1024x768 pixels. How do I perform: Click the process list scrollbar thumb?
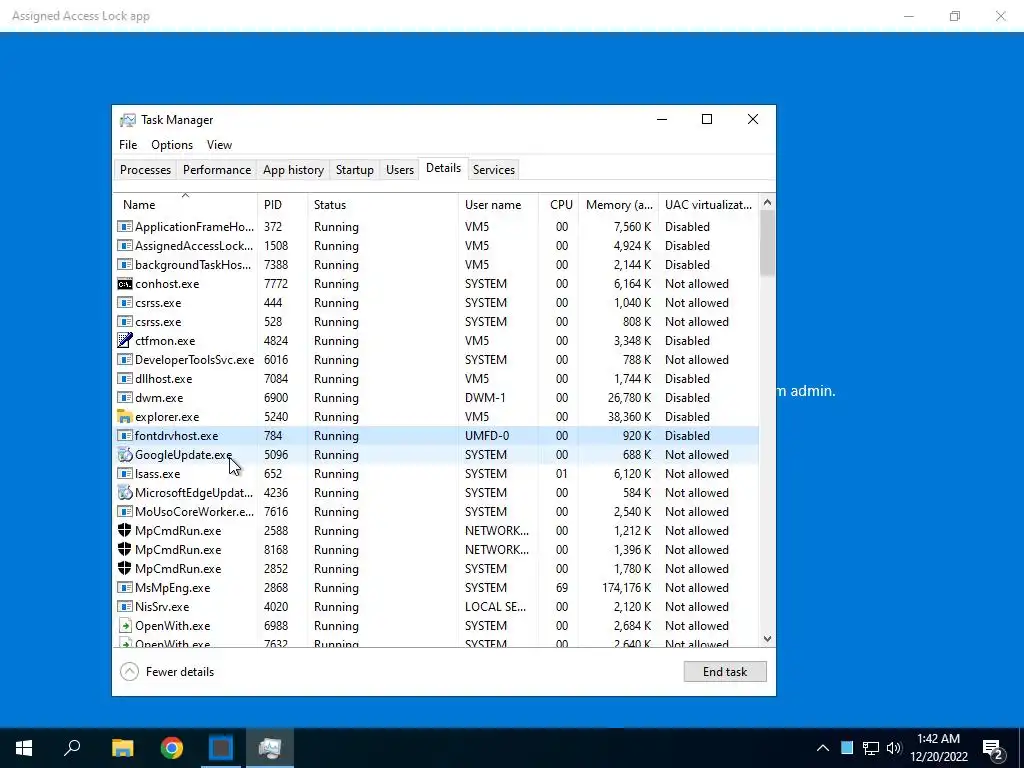click(x=767, y=243)
